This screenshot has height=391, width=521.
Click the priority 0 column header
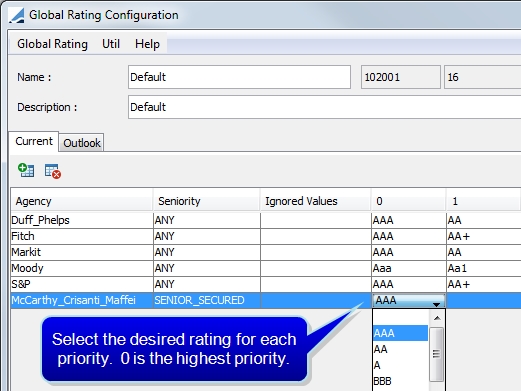click(409, 201)
